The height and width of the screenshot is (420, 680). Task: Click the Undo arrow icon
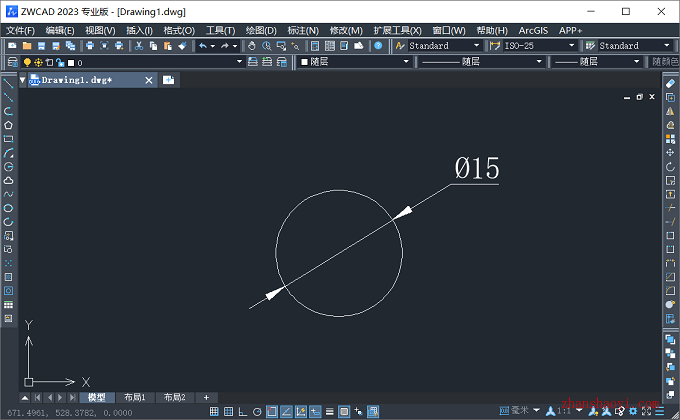pyautogui.click(x=203, y=46)
